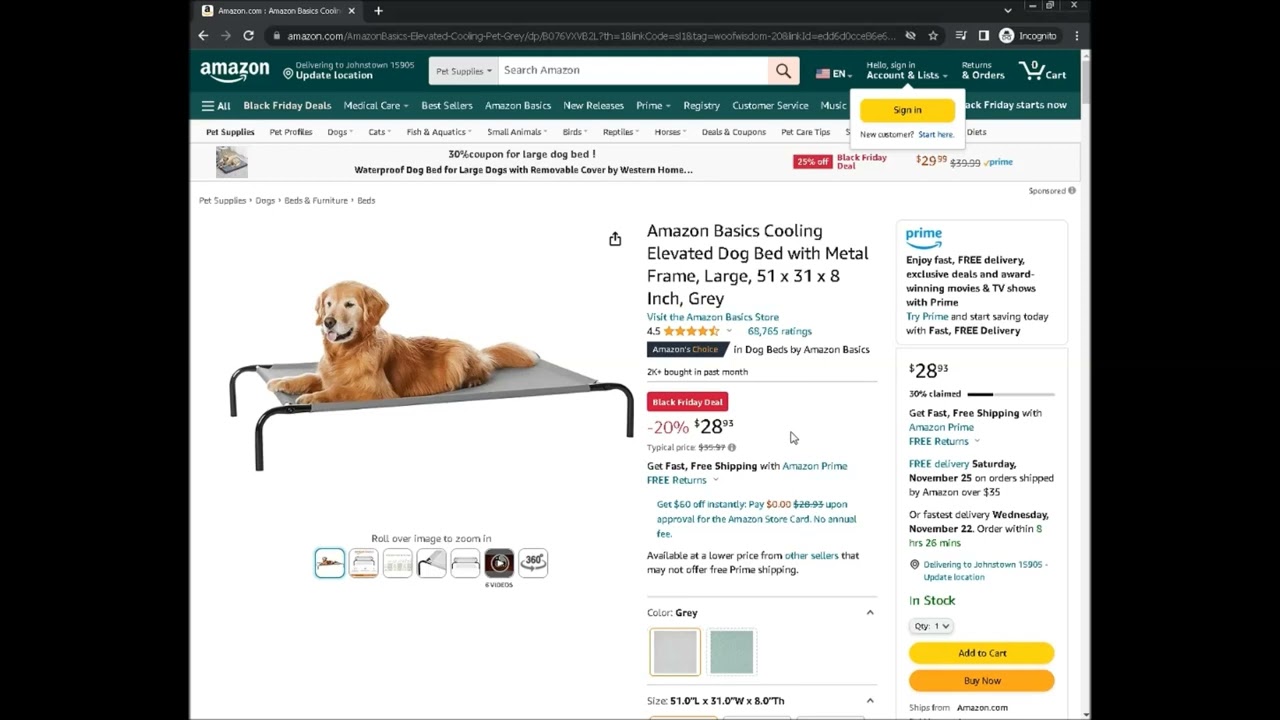
Task: Toggle the browser side panel icon
Action: click(x=983, y=36)
